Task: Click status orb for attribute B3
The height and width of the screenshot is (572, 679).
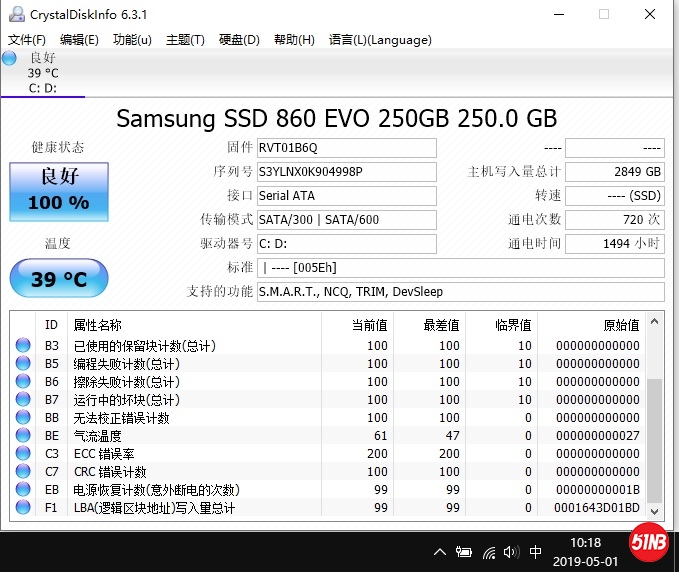Action: [23, 346]
